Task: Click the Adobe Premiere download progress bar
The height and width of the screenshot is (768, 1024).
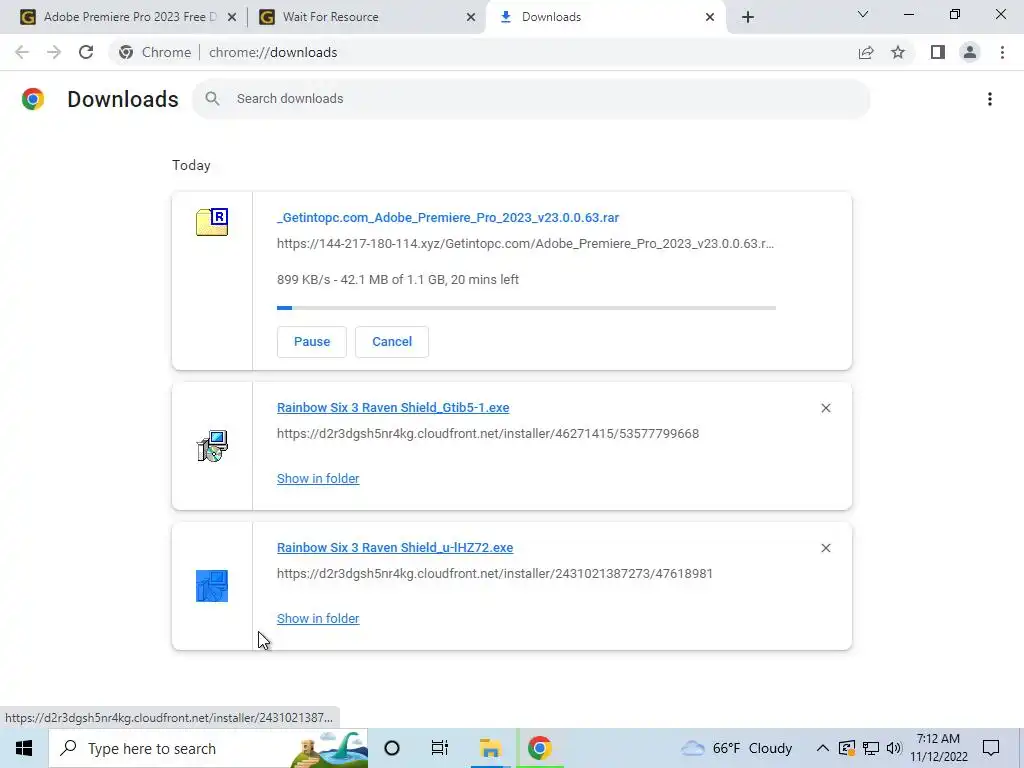Action: (x=526, y=308)
